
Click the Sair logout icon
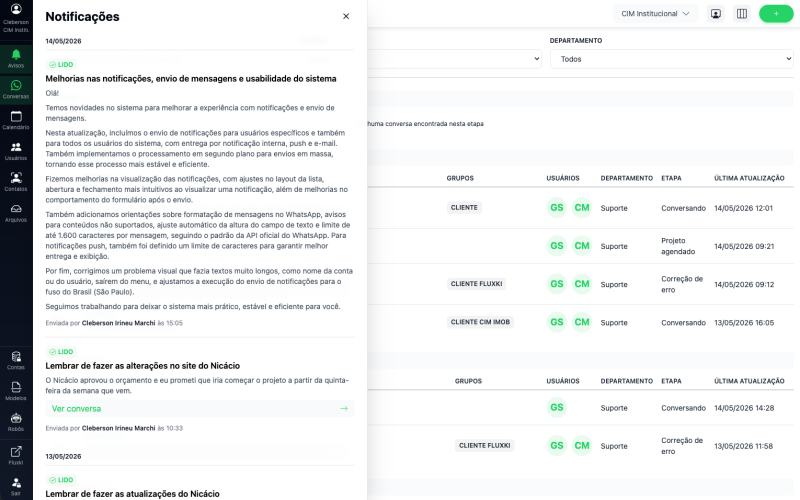pos(16,486)
